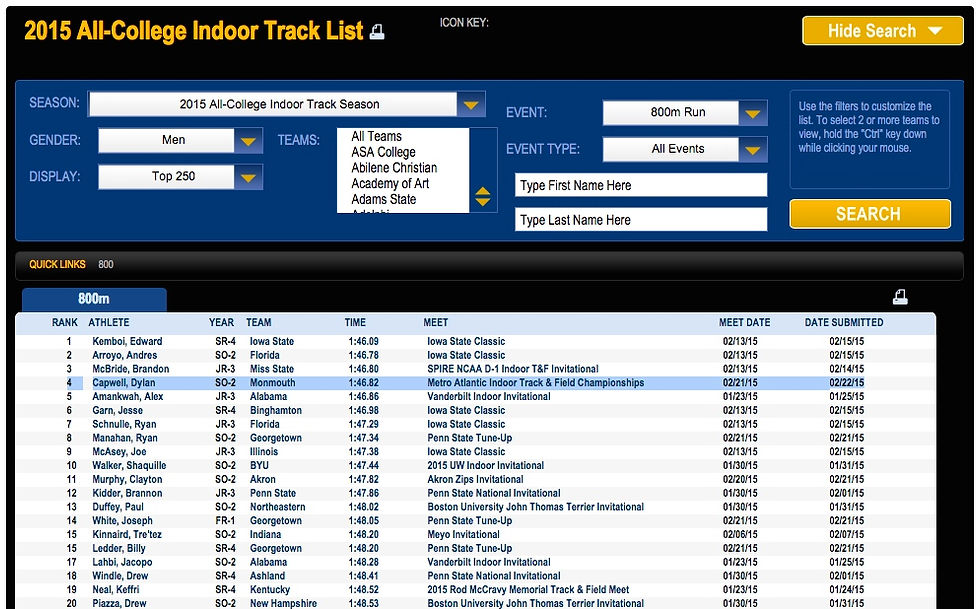This screenshot has width=980, height=609.
Task: Click the Akron team link
Action: [x=262, y=479]
